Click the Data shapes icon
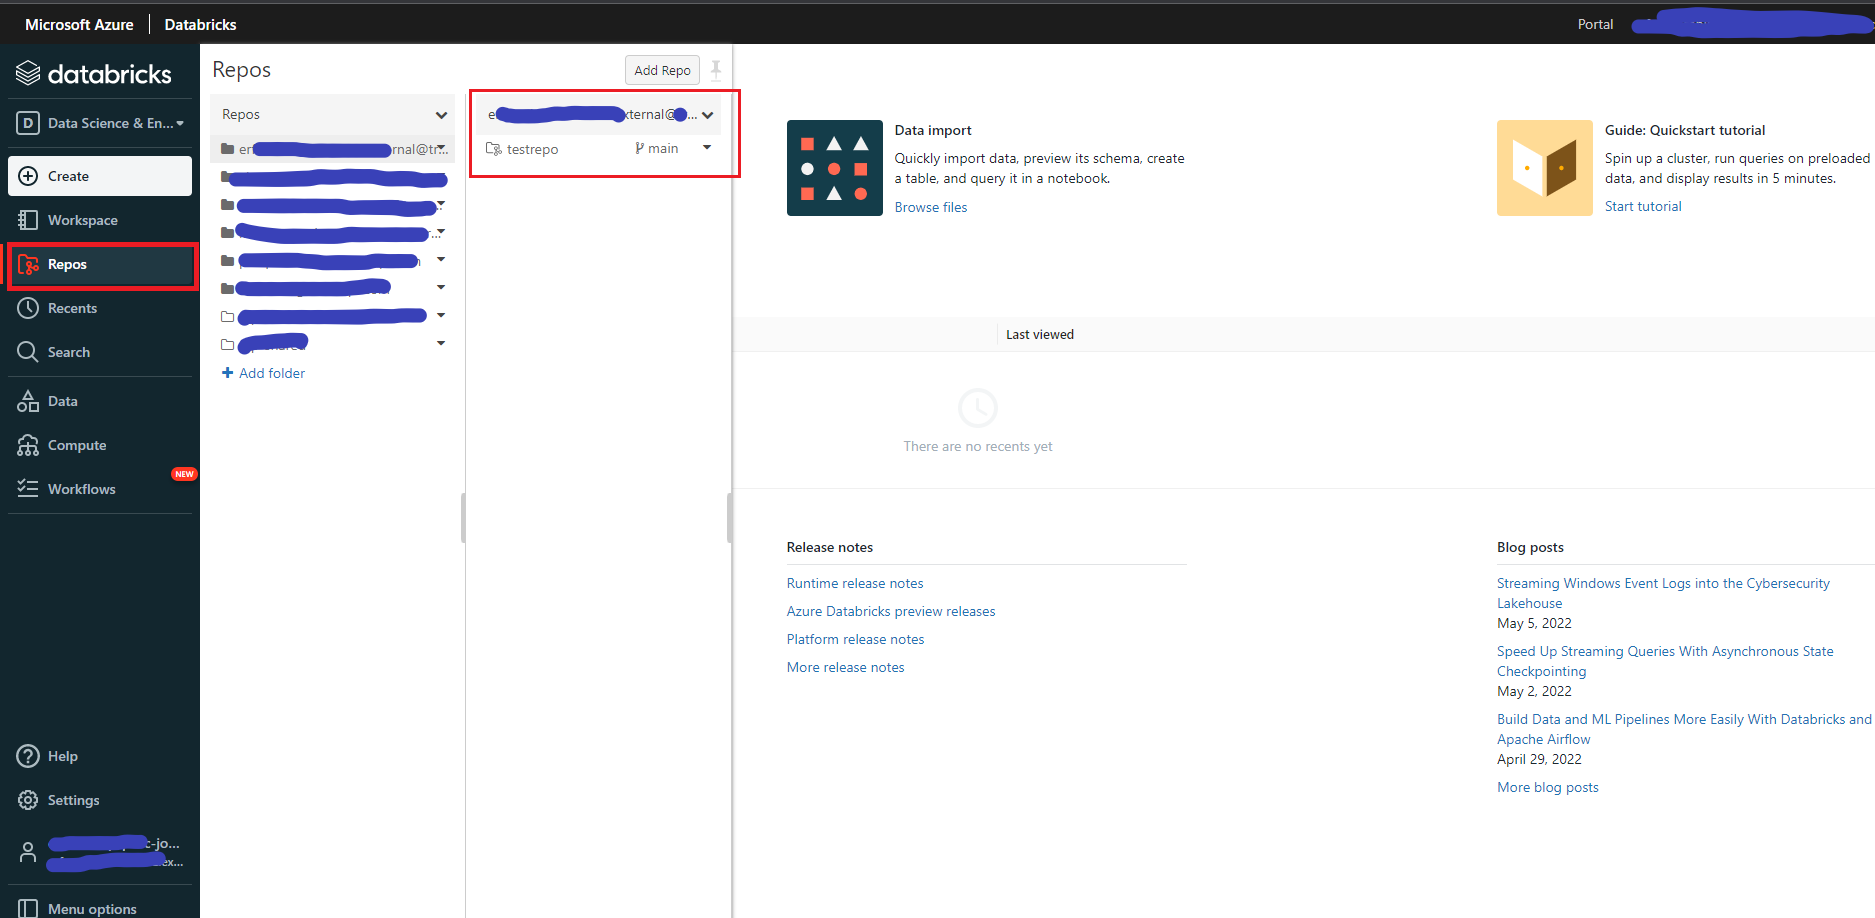This screenshot has width=1875, height=918. [28, 401]
